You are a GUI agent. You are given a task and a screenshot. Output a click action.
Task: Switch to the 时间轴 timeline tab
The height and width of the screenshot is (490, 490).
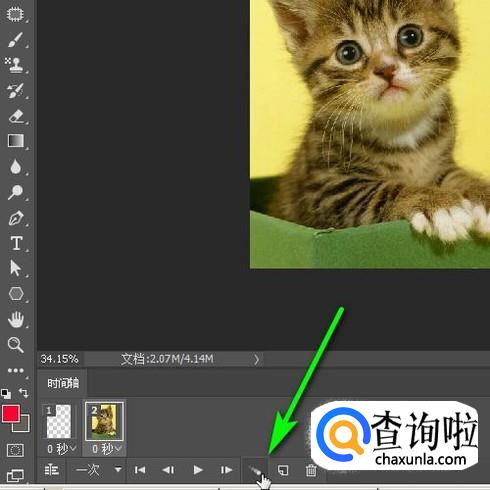point(63,383)
